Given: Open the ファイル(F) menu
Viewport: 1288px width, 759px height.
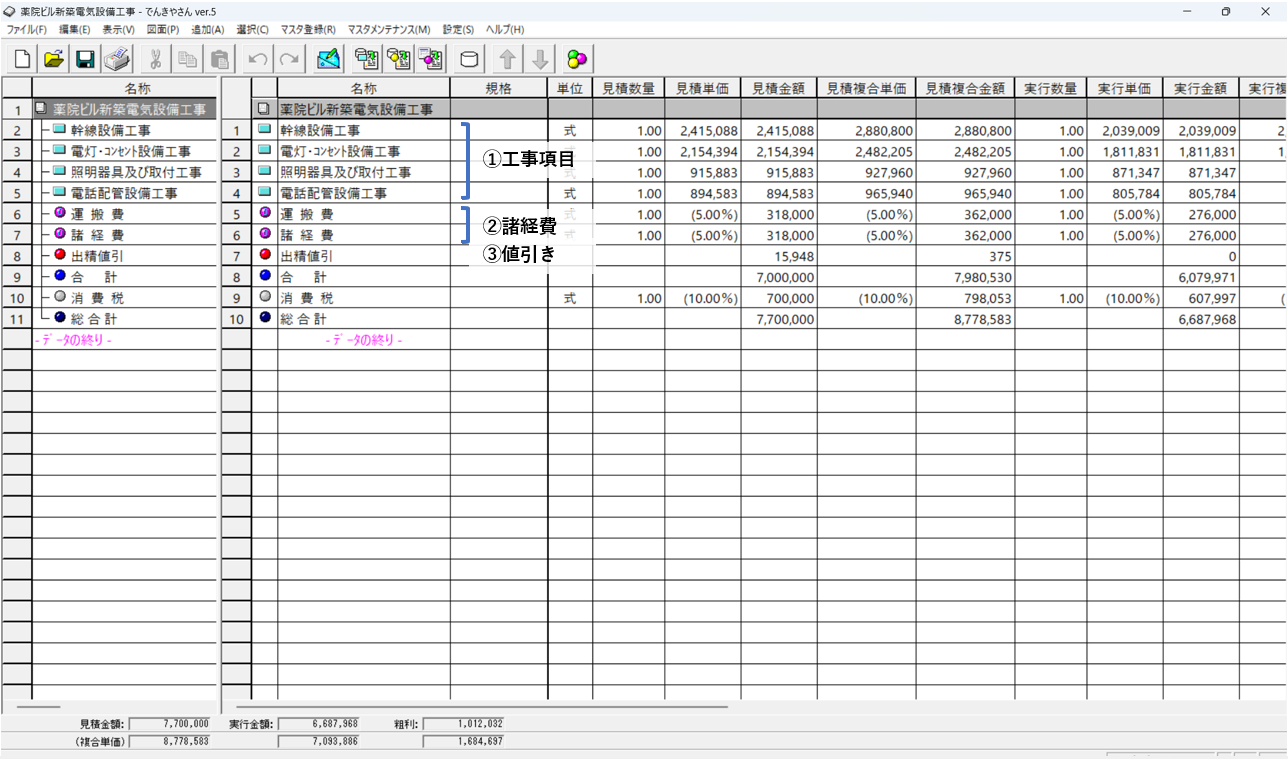Looking at the screenshot, I should pyautogui.click(x=27, y=30).
